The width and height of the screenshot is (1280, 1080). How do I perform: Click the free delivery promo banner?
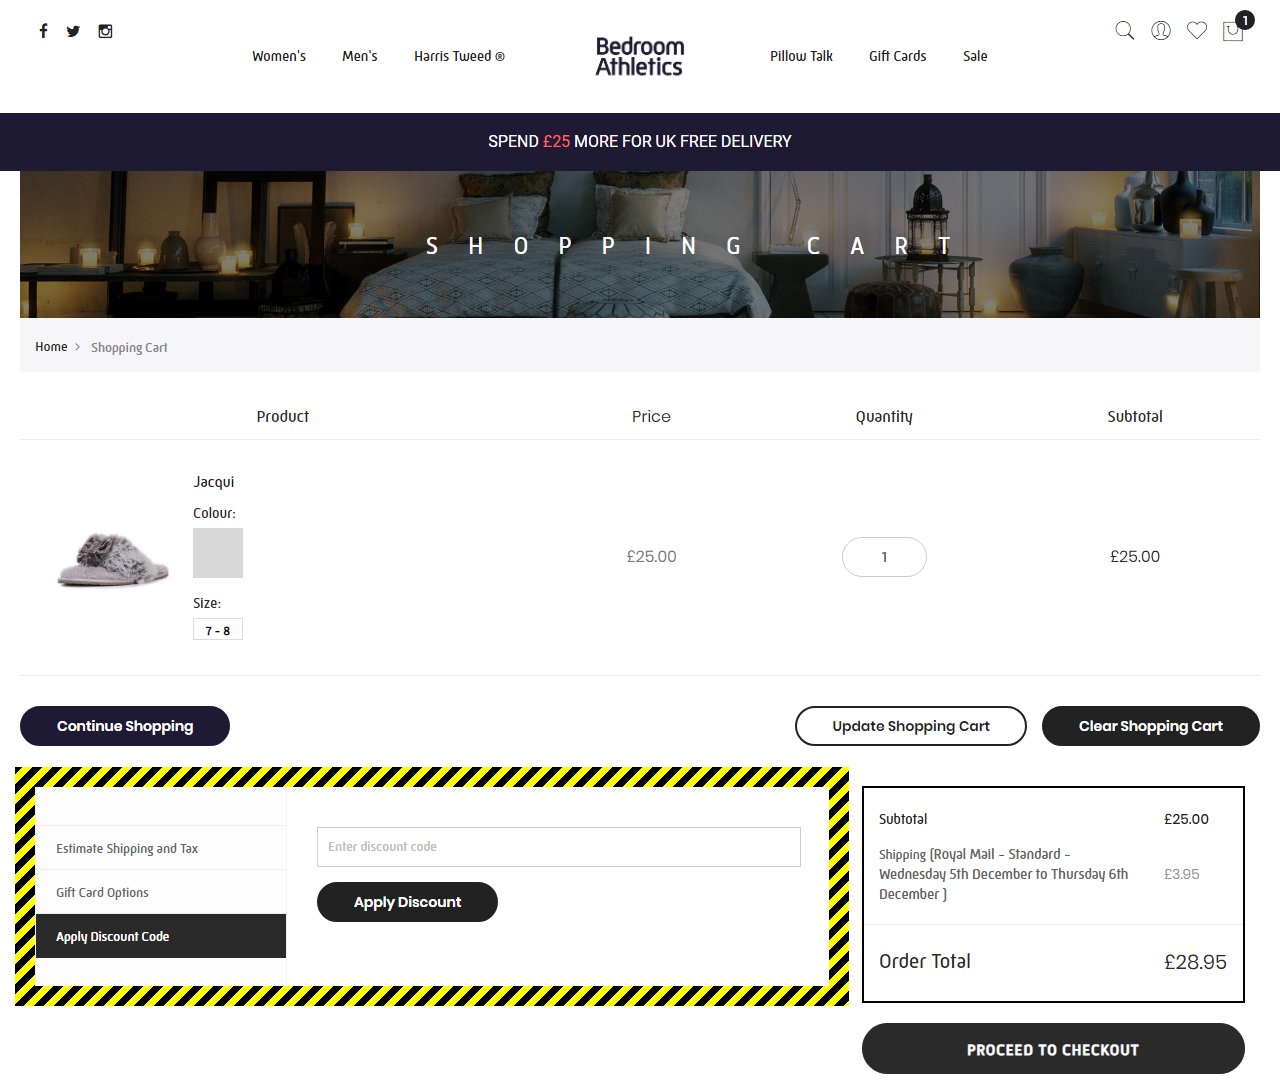pyautogui.click(x=640, y=142)
